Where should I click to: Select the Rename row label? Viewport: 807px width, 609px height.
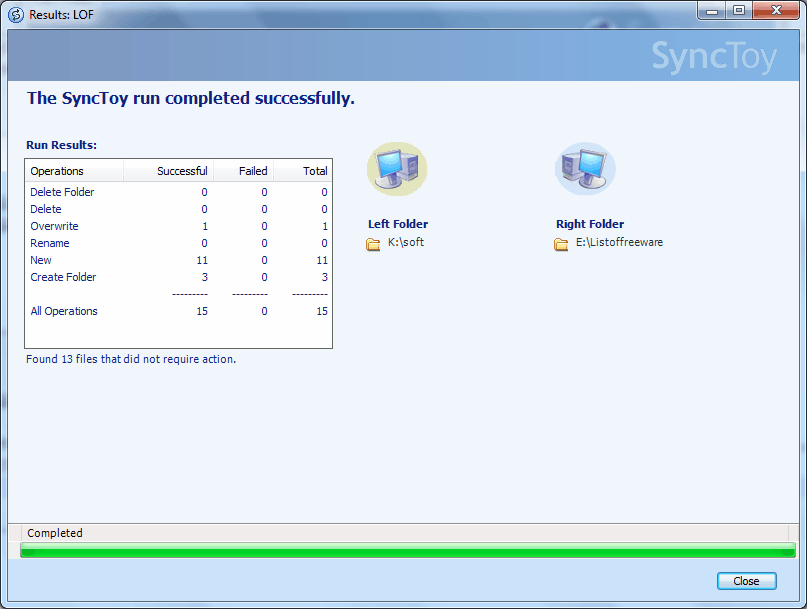(50, 243)
